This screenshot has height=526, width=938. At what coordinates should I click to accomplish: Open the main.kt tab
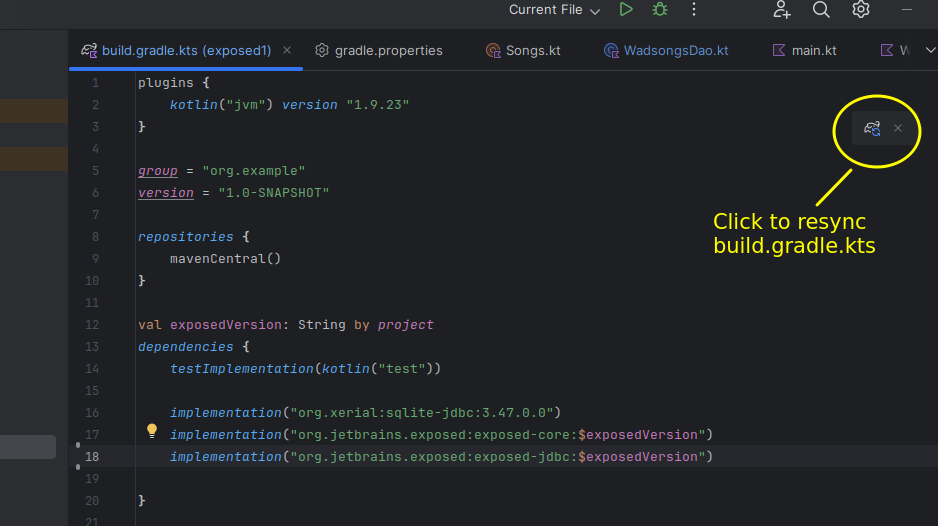coord(814,51)
